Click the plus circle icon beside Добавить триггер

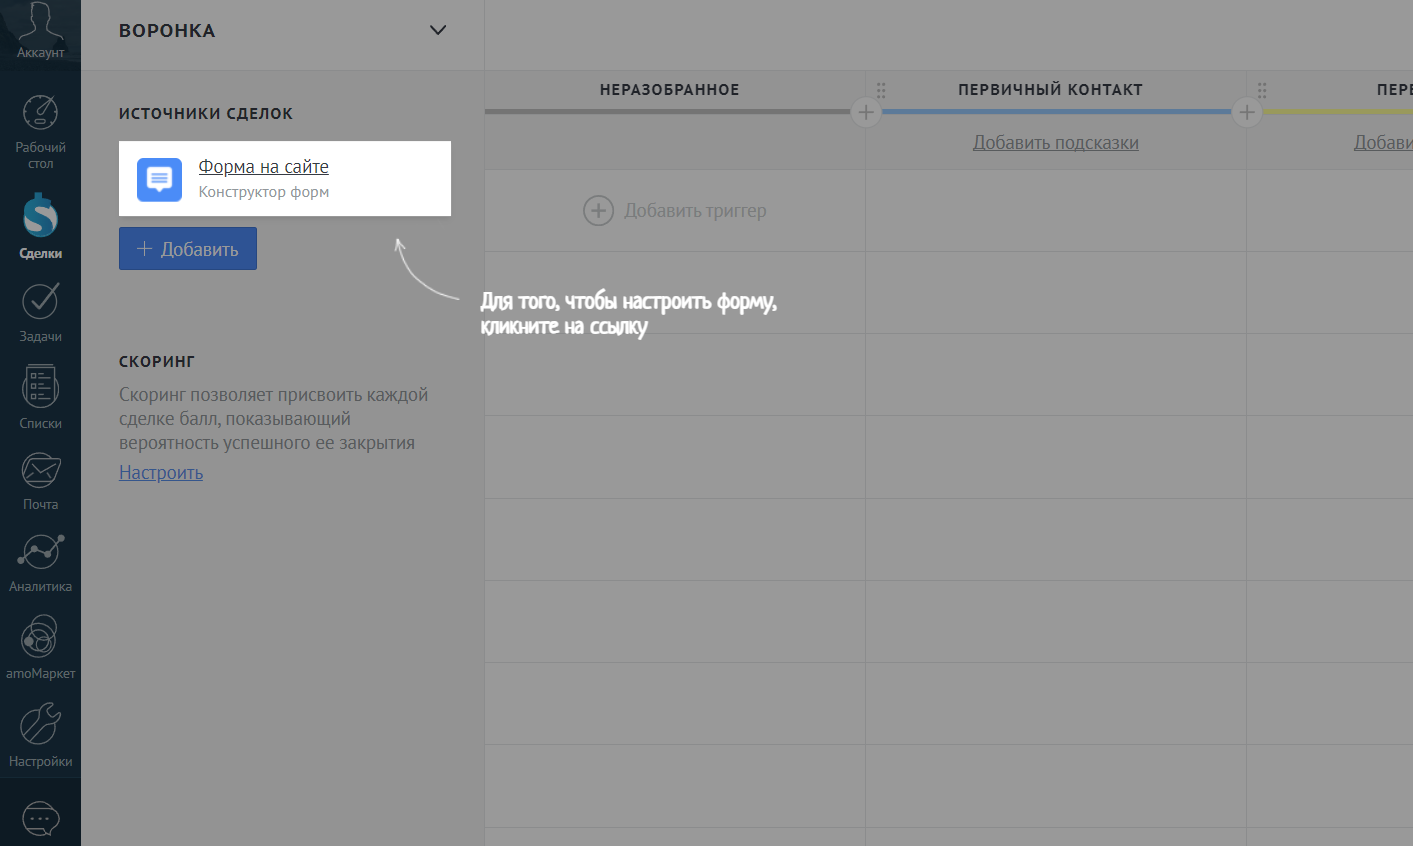point(598,211)
